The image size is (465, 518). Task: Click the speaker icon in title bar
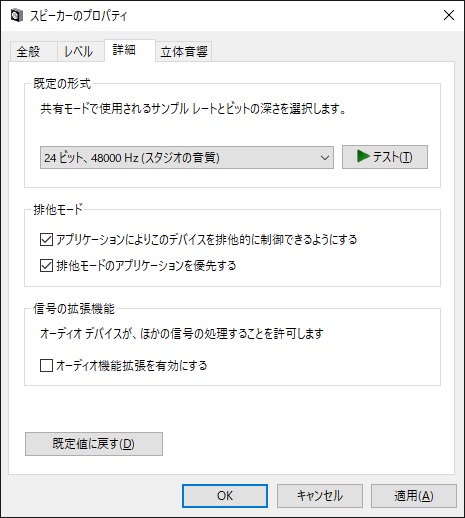coord(17,15)
